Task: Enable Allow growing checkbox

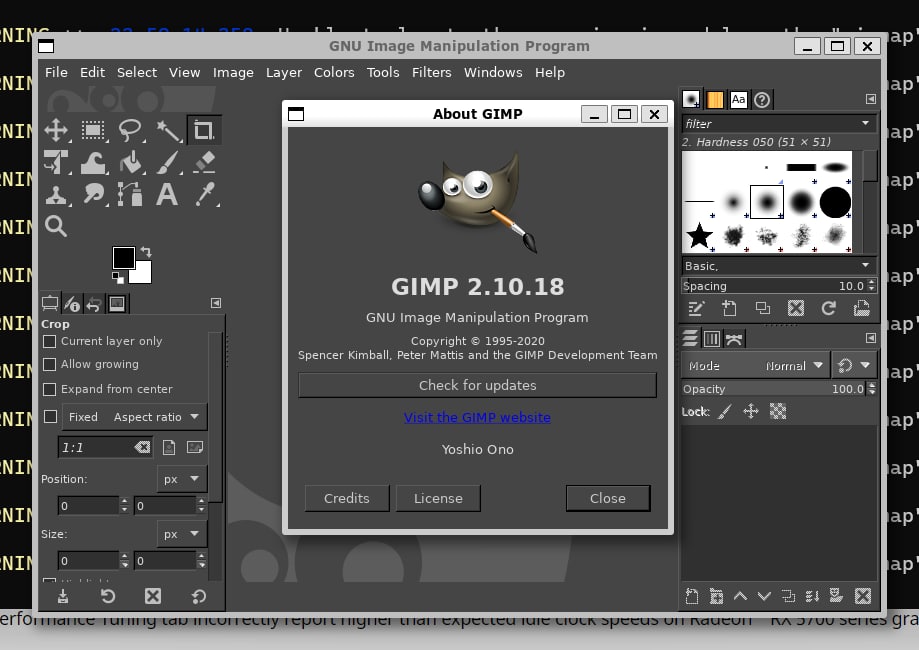Action: tap(50, 365)
